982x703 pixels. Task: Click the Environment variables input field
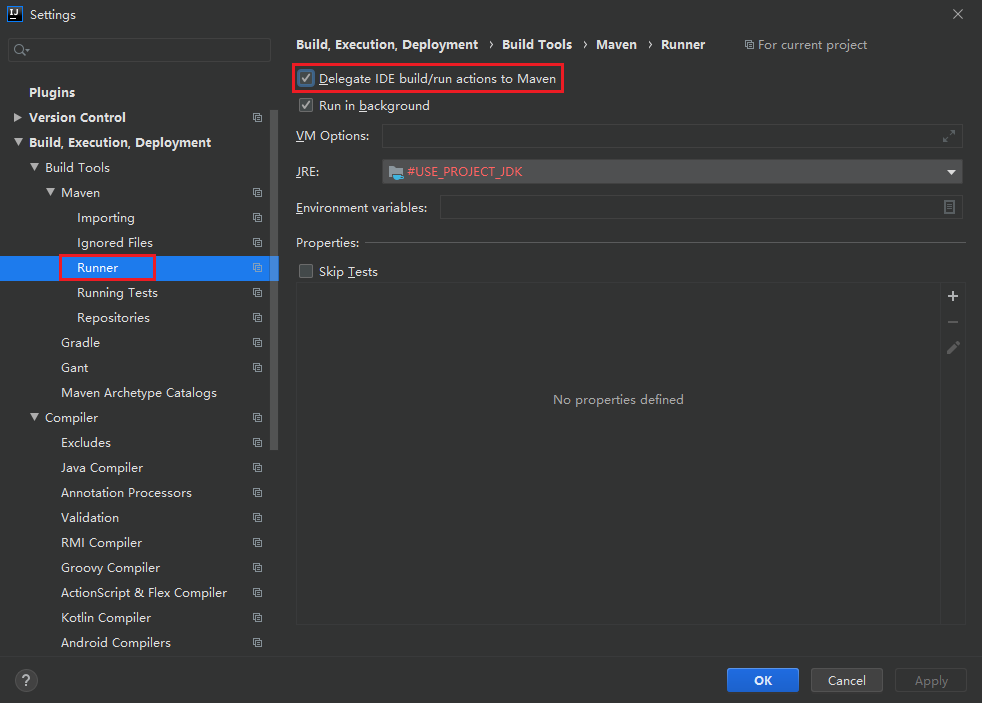click(x=701, y=207)
